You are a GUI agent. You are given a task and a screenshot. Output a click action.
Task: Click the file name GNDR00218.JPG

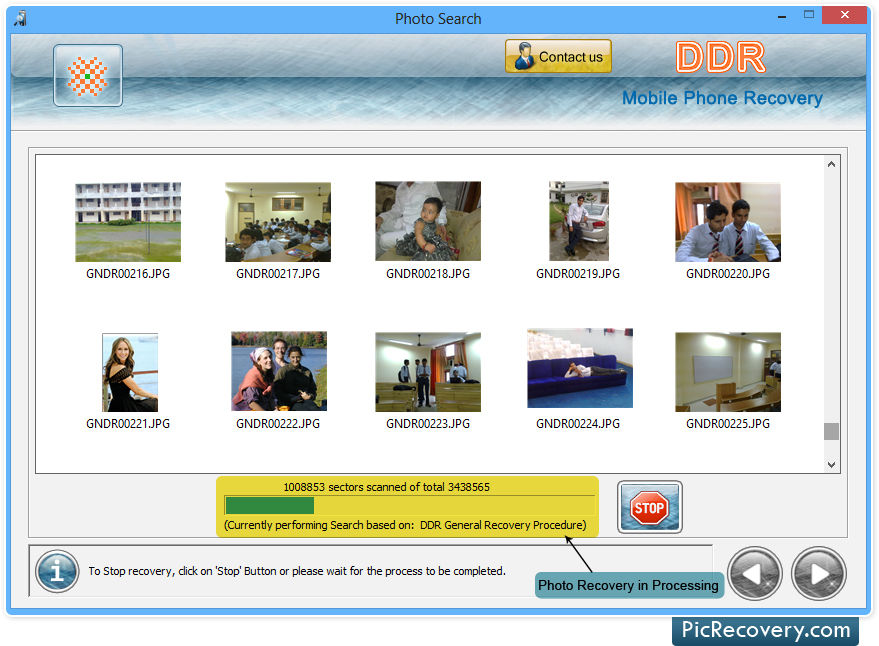pos(428,274)
